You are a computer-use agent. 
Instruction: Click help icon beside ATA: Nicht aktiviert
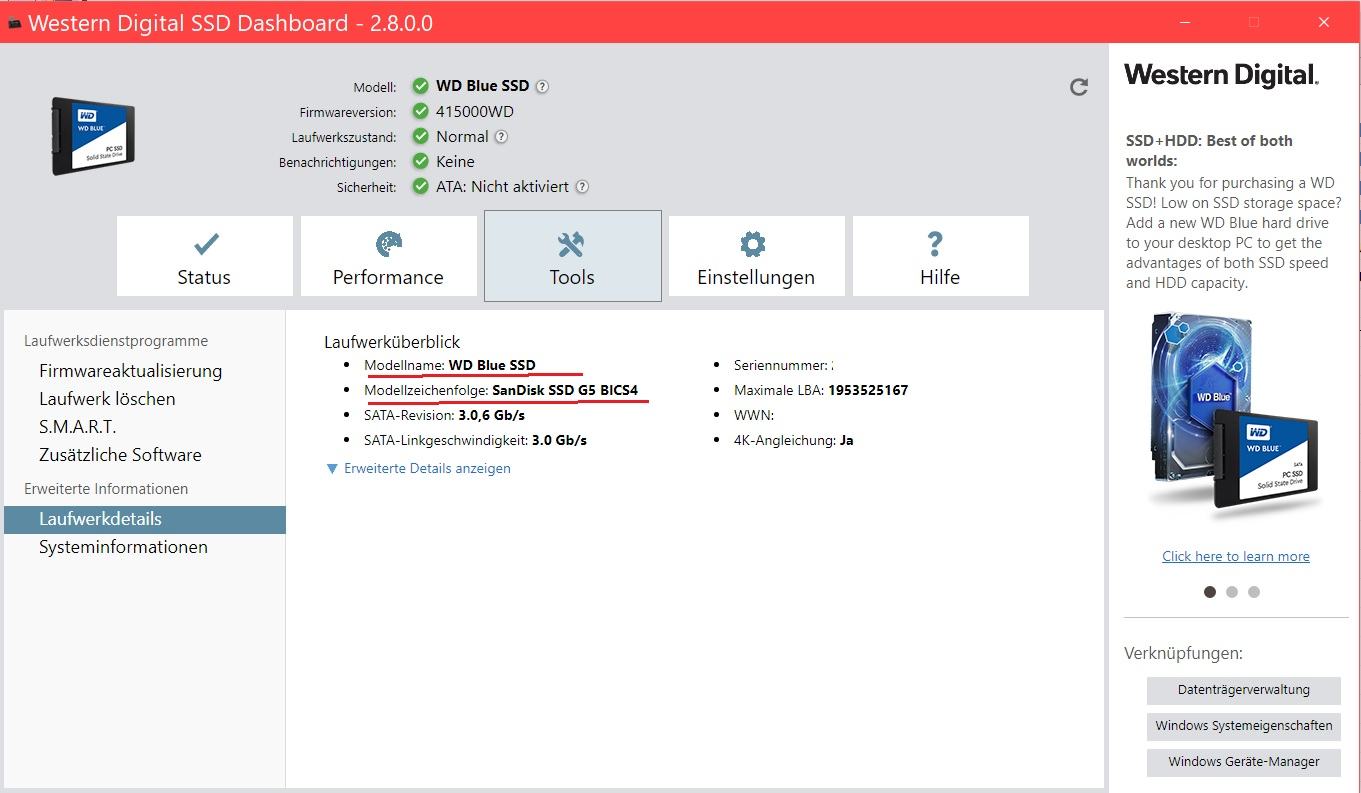582,187
